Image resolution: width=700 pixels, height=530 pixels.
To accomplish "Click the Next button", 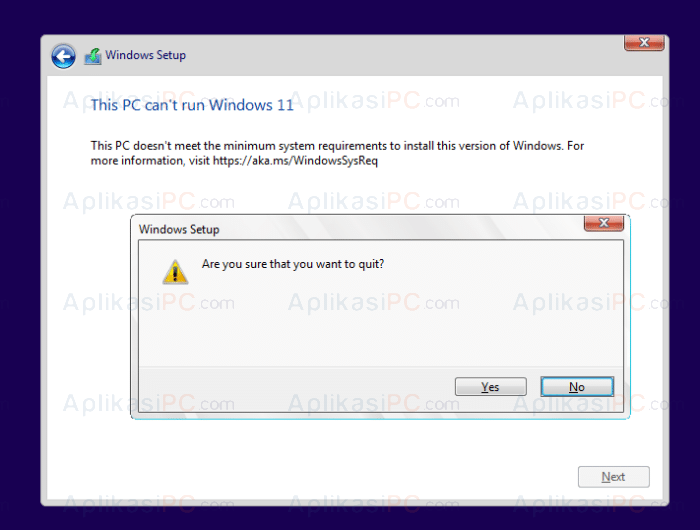I will [613, 477].
